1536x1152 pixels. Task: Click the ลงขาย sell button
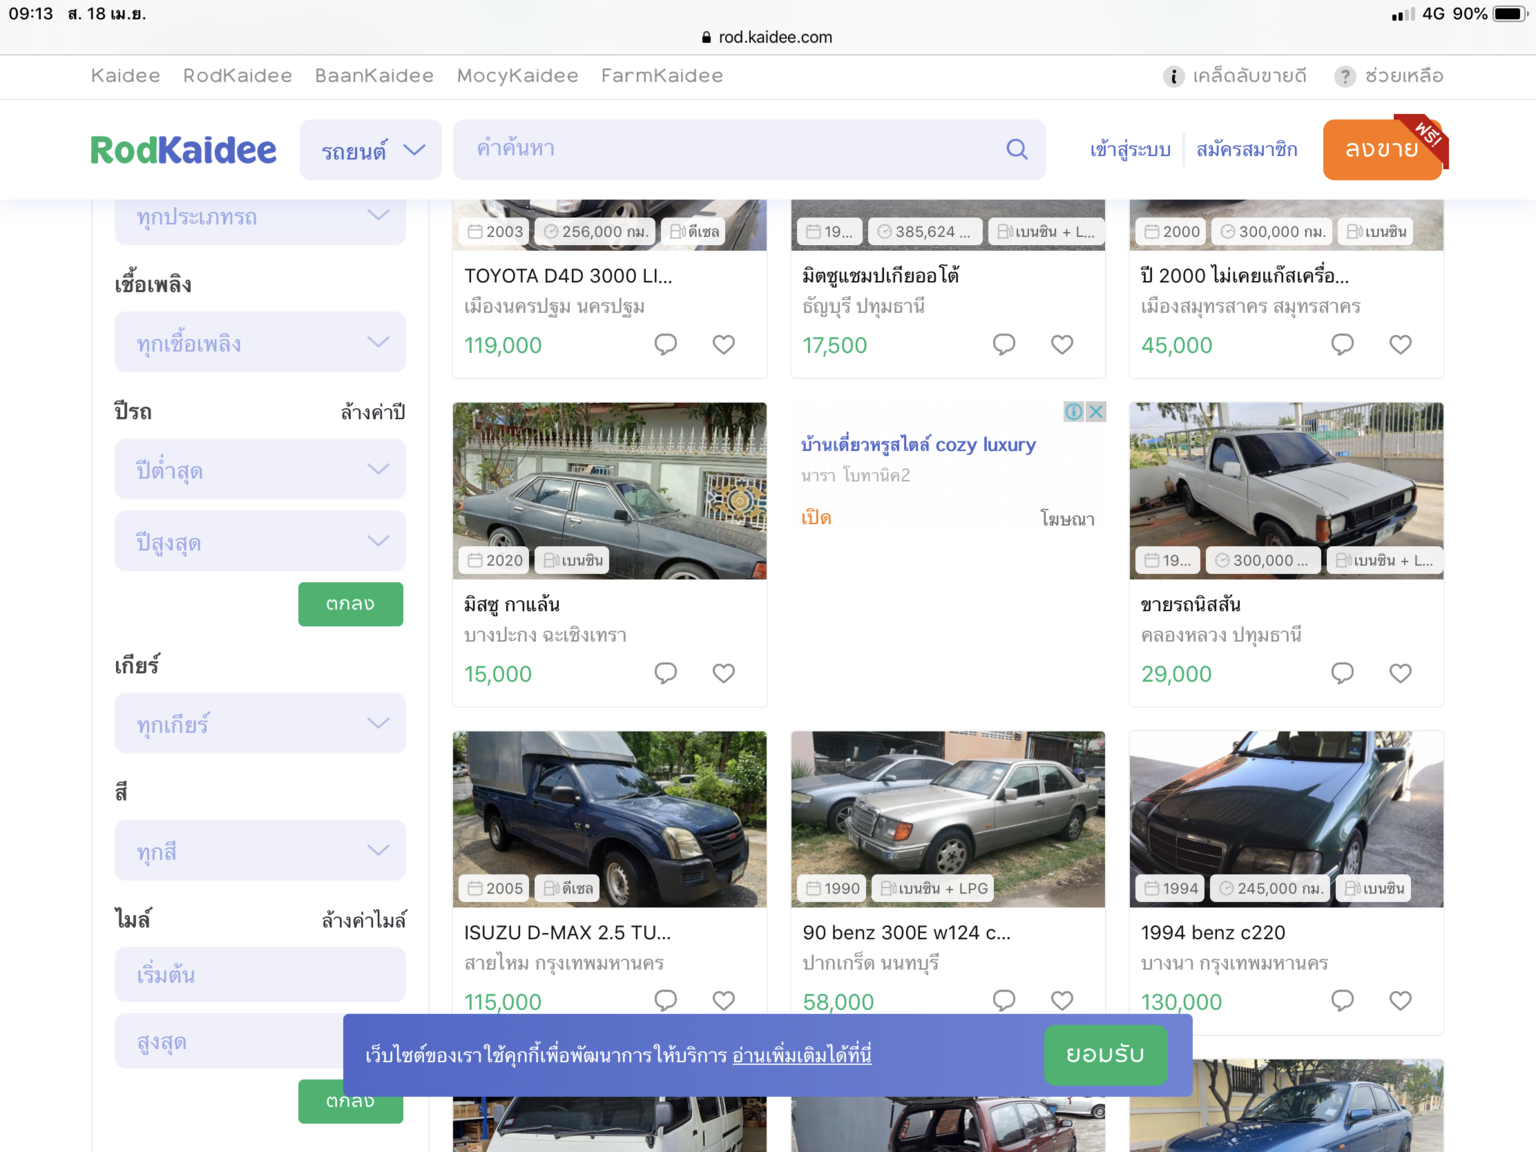click(1382, 150)
